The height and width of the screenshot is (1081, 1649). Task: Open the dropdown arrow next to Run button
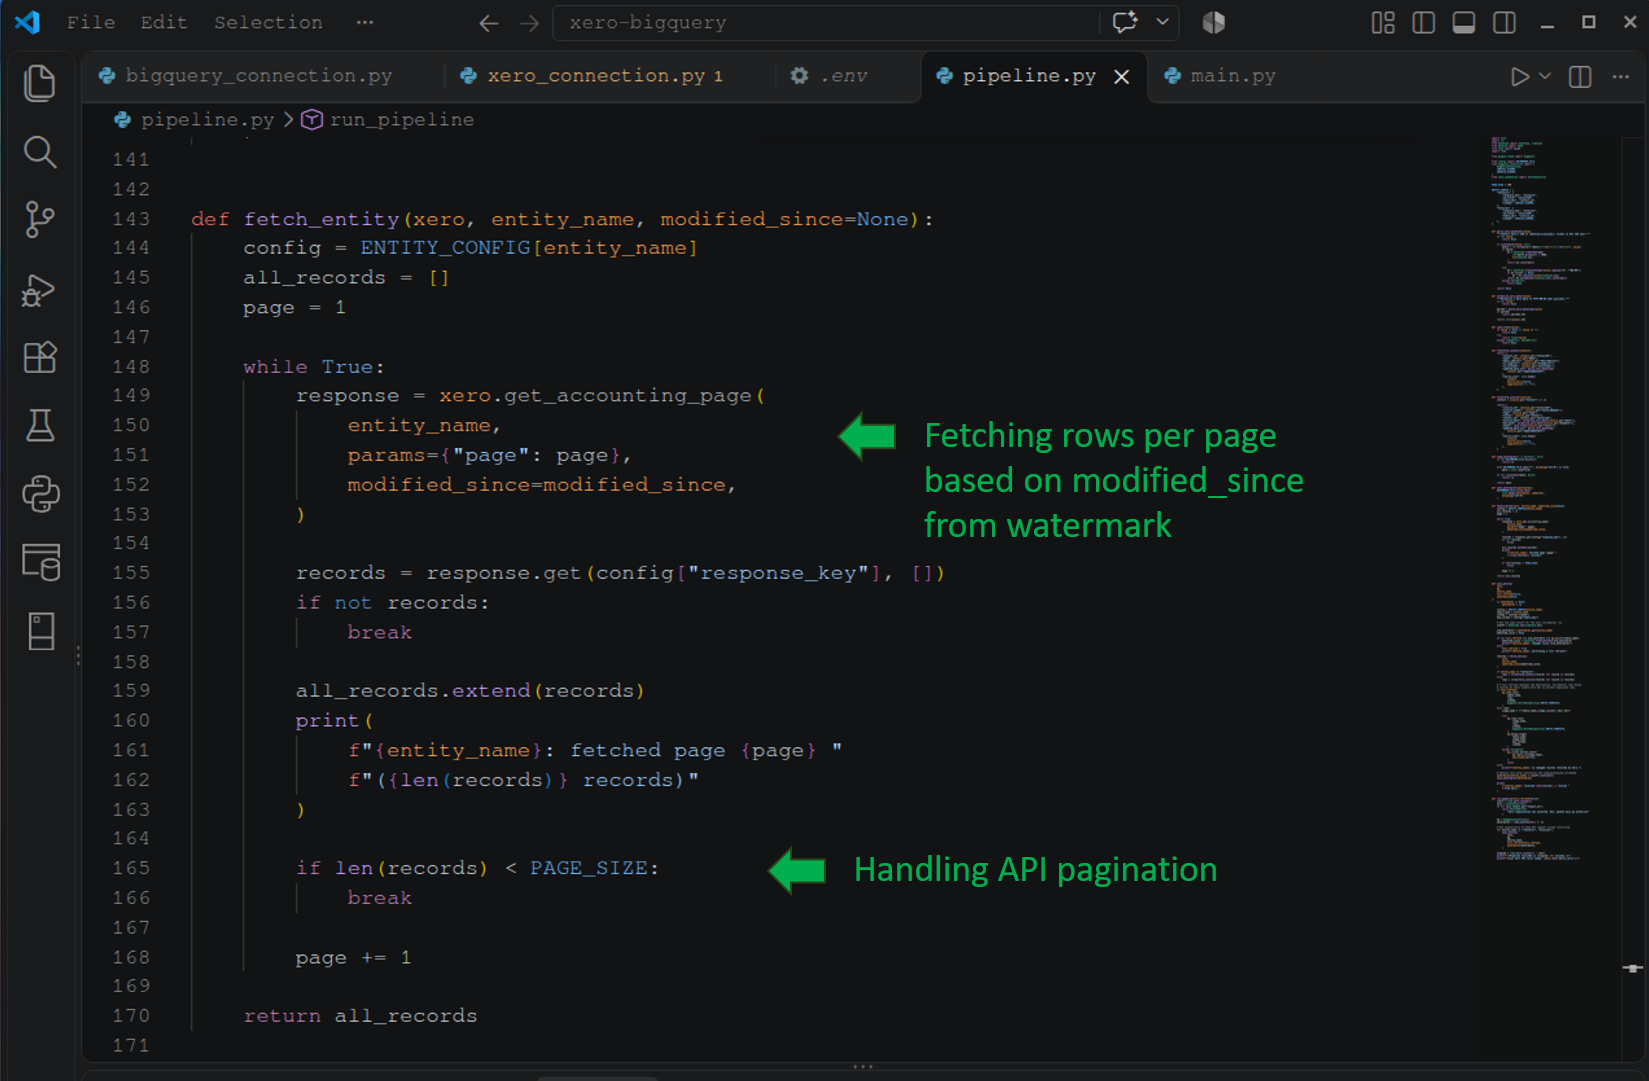pyautogui.click(x=1545, y=76)
